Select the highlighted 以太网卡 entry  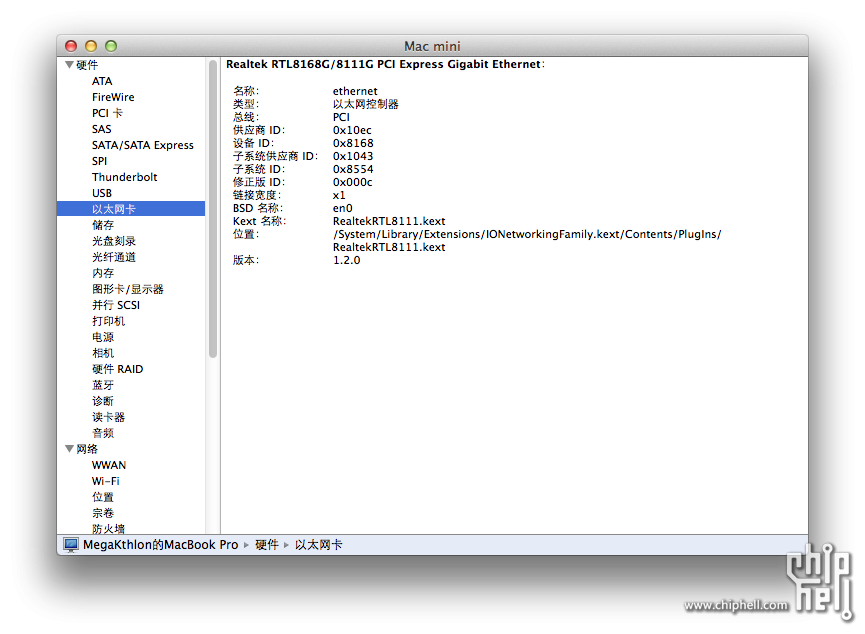tap(131, 209)
